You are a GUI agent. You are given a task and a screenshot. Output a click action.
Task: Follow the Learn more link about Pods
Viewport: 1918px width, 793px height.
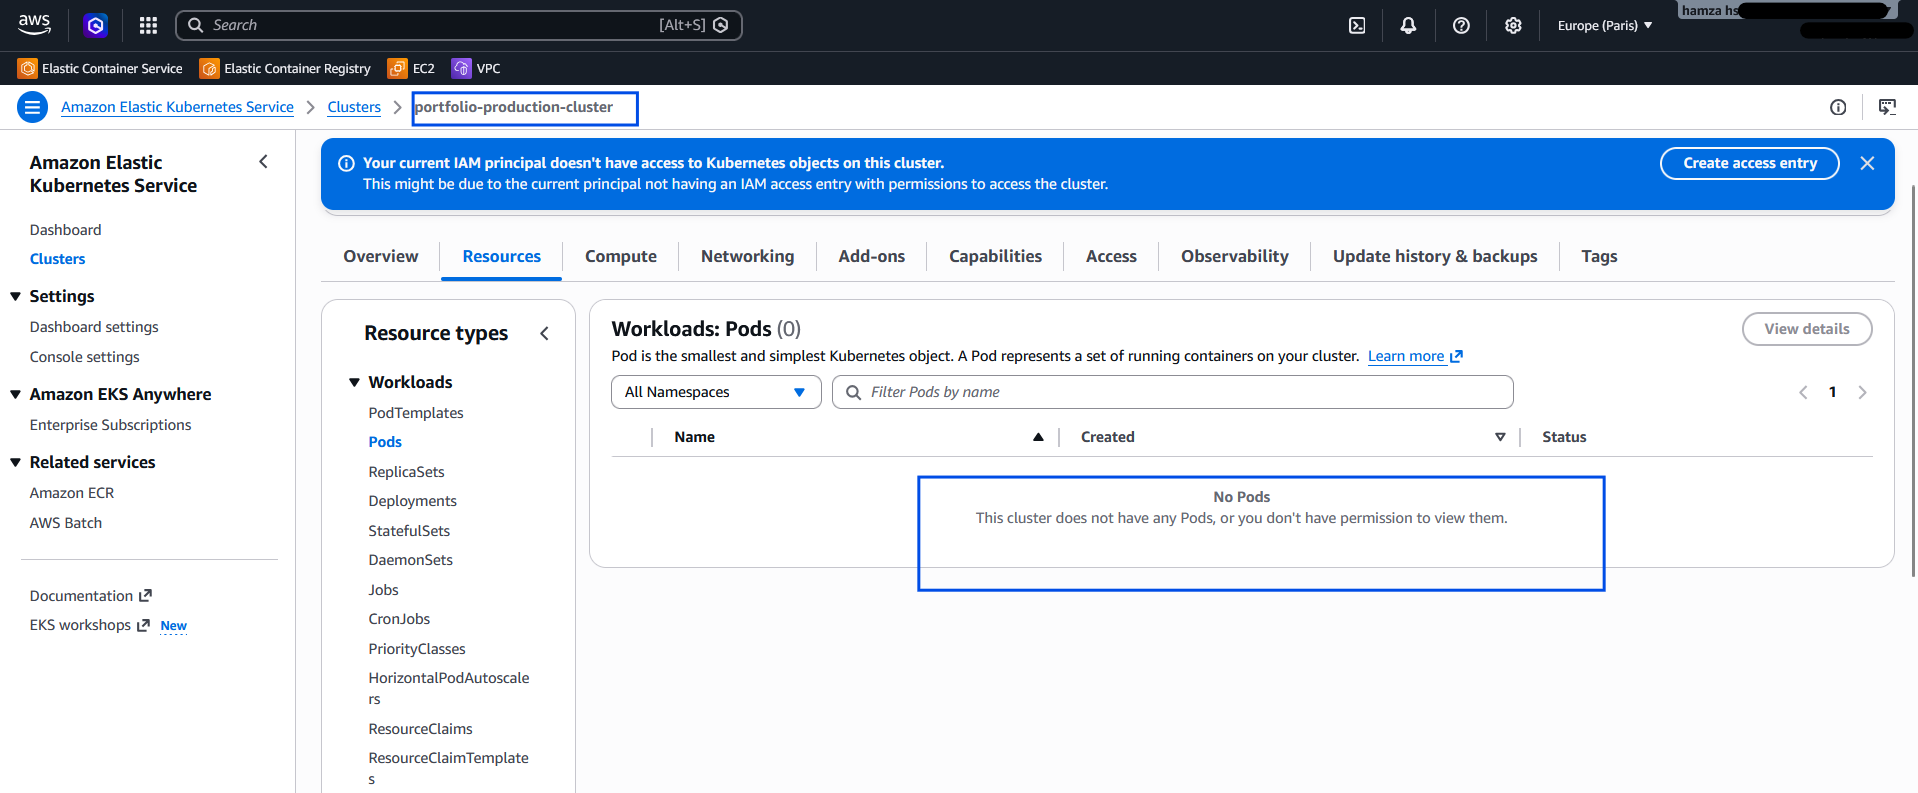point(1415,356)
